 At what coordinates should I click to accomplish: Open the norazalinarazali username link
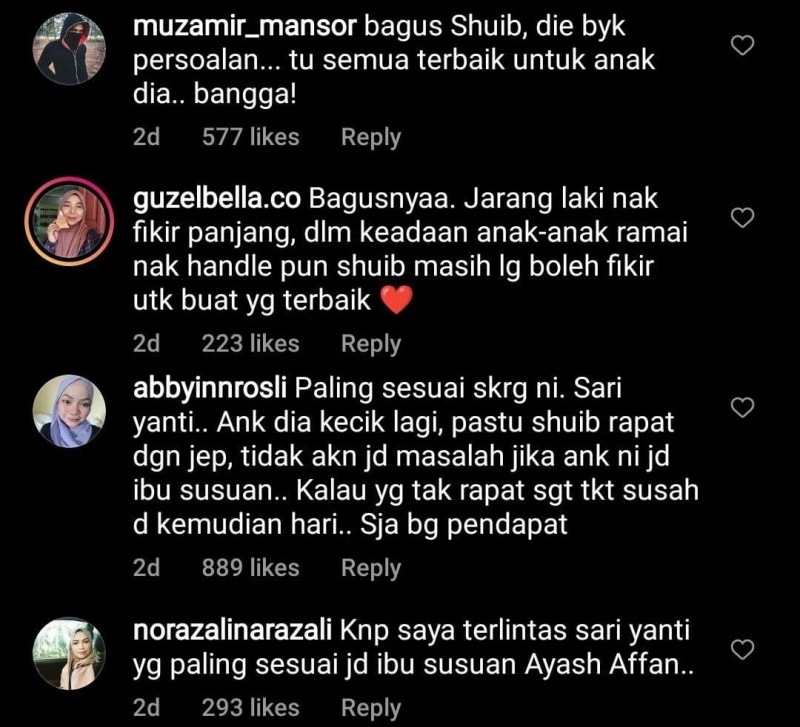point(233,631)
